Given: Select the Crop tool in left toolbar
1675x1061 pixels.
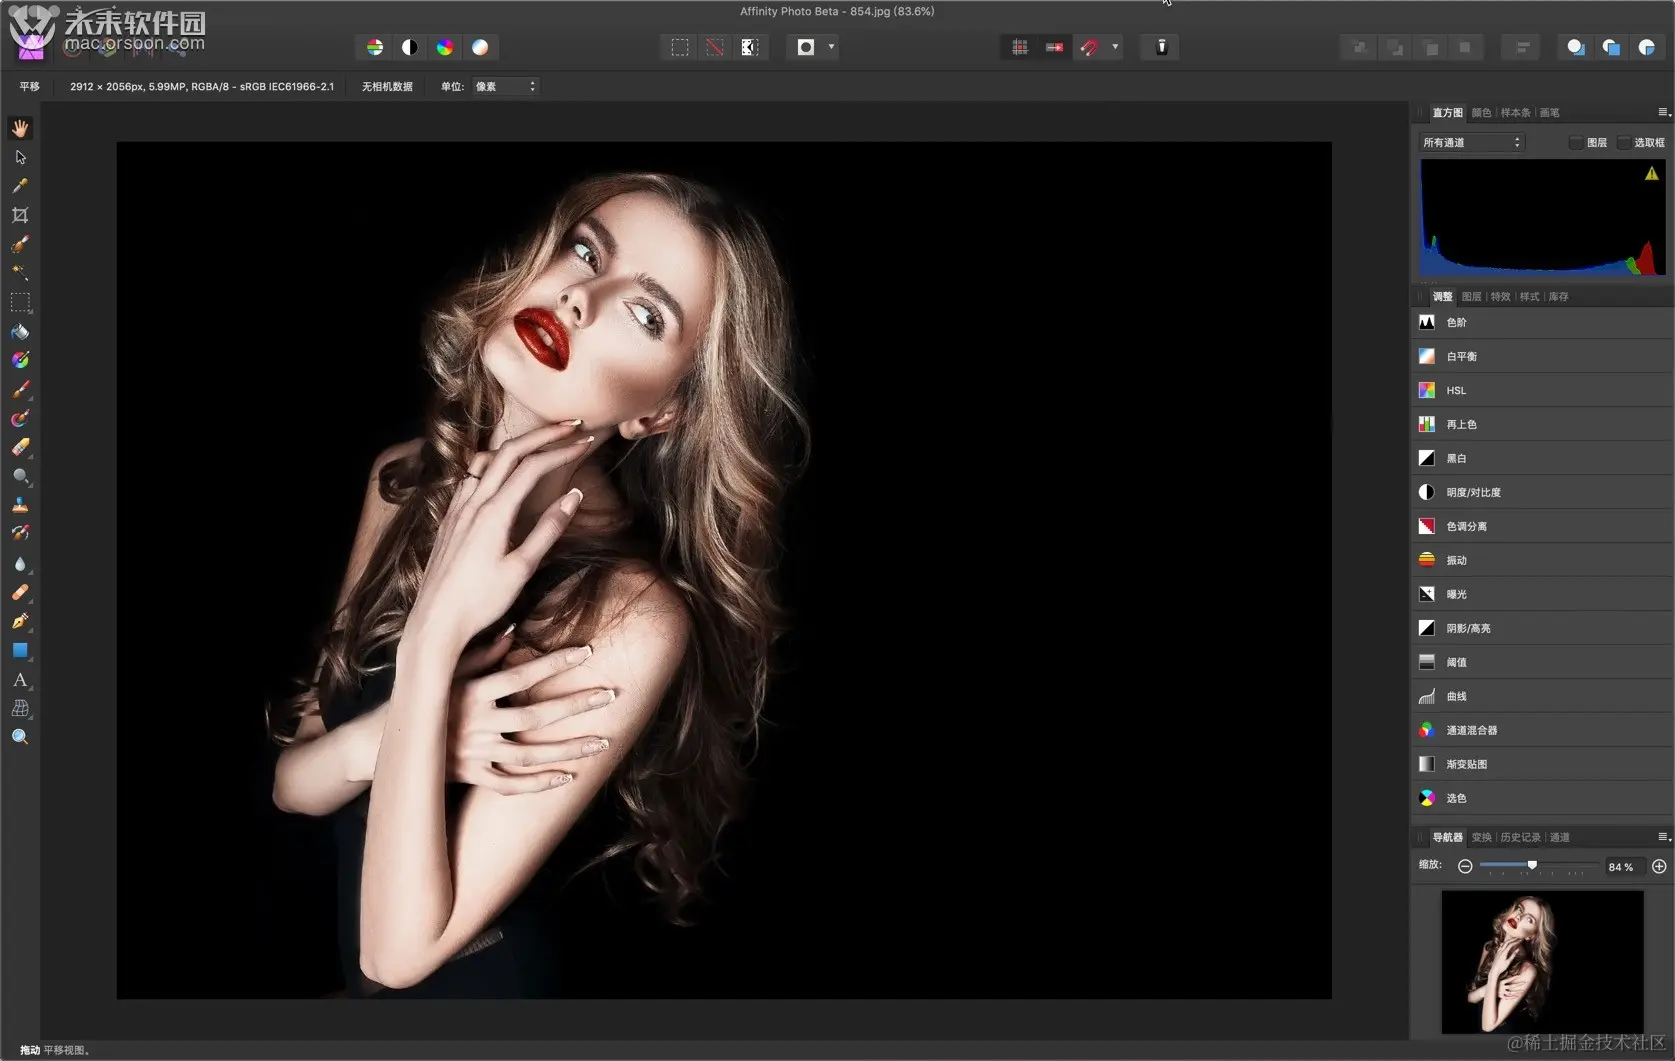Looking at the screenshot, I should [x=20, y=215].
